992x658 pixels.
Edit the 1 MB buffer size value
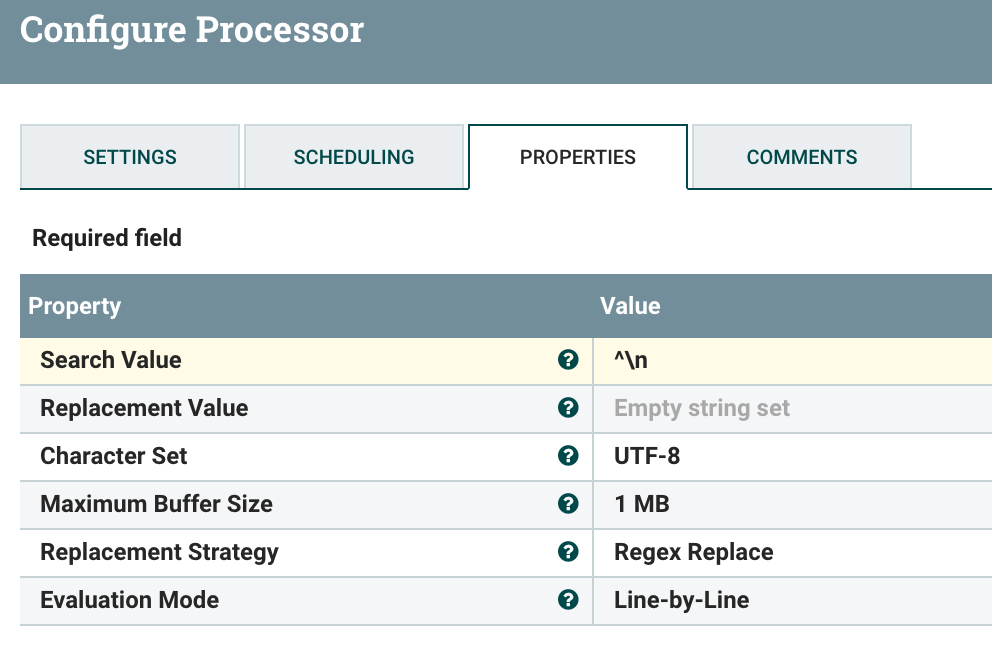[700, 504]
